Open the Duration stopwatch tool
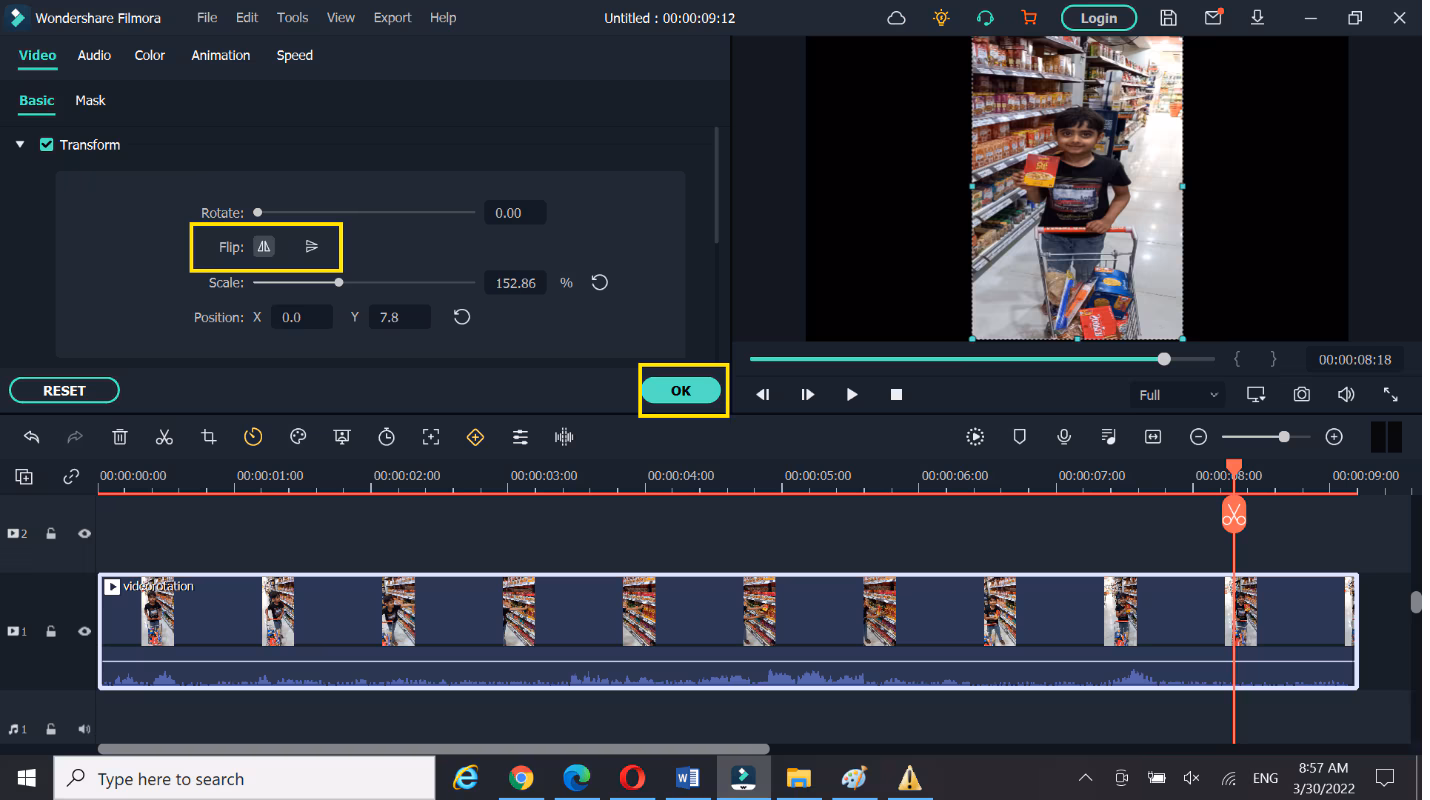This screenshot has height=800, width=1430. (387, 437)
